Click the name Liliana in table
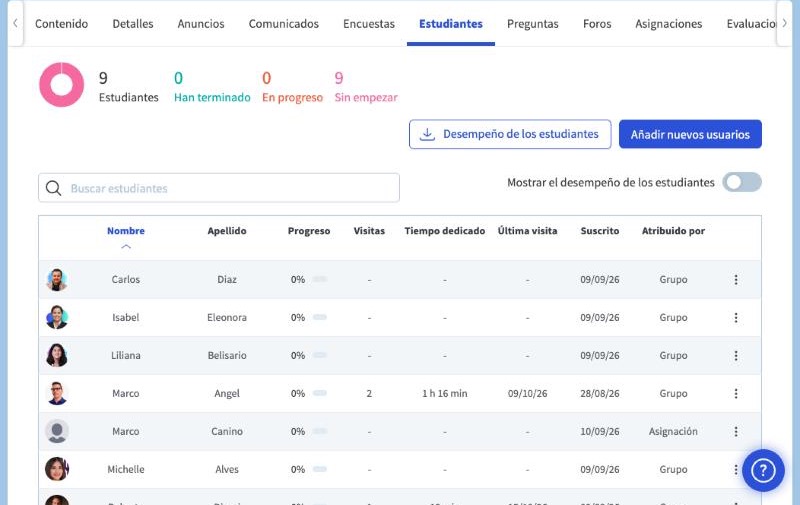The image size is (800, 505). (x=126, y=356)
